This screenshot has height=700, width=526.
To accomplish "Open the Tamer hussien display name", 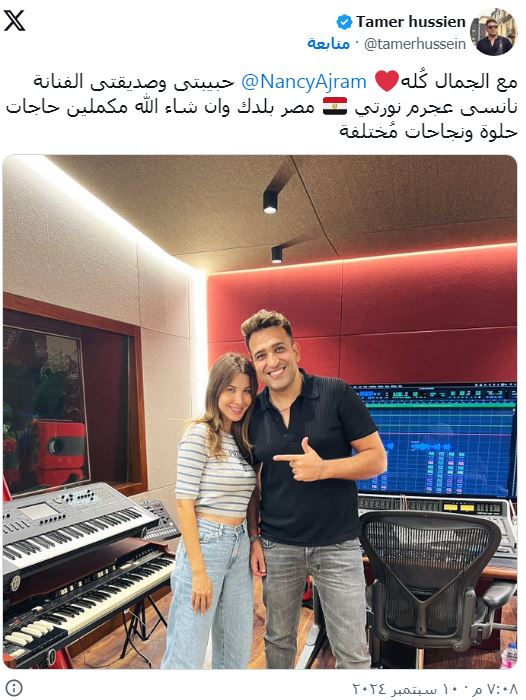I will (x=410, y=21).
